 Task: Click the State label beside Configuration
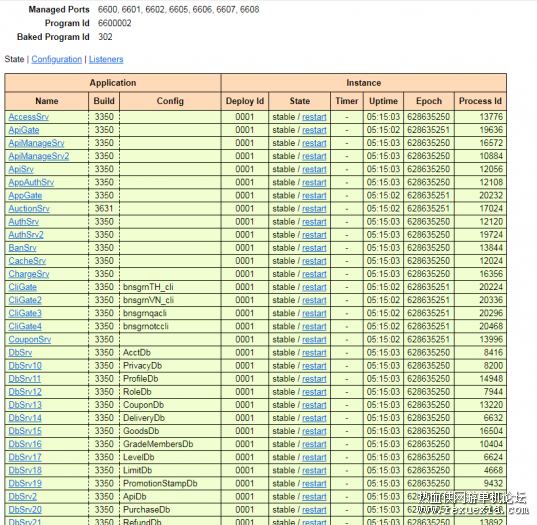(14, 59)
